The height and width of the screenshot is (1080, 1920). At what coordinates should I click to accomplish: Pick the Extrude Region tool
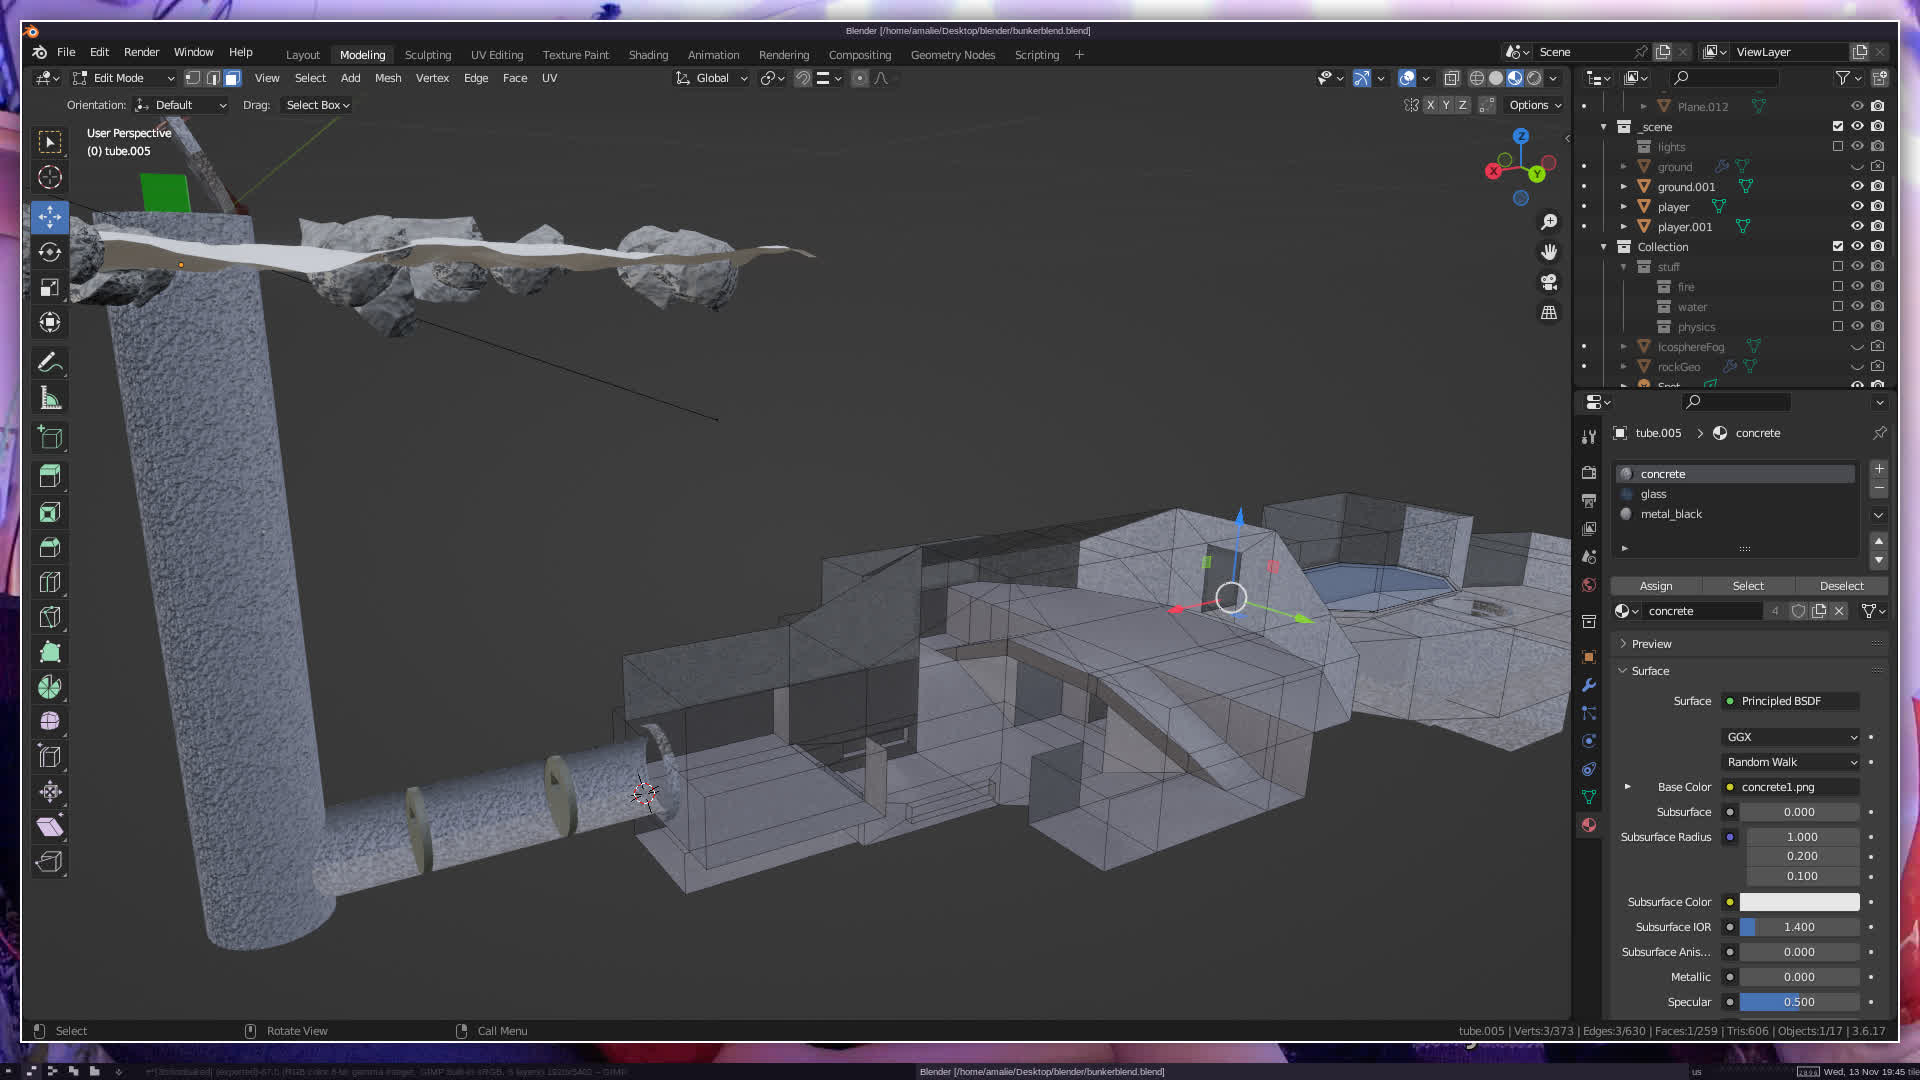pyautogui.click(x=50, y=475)
